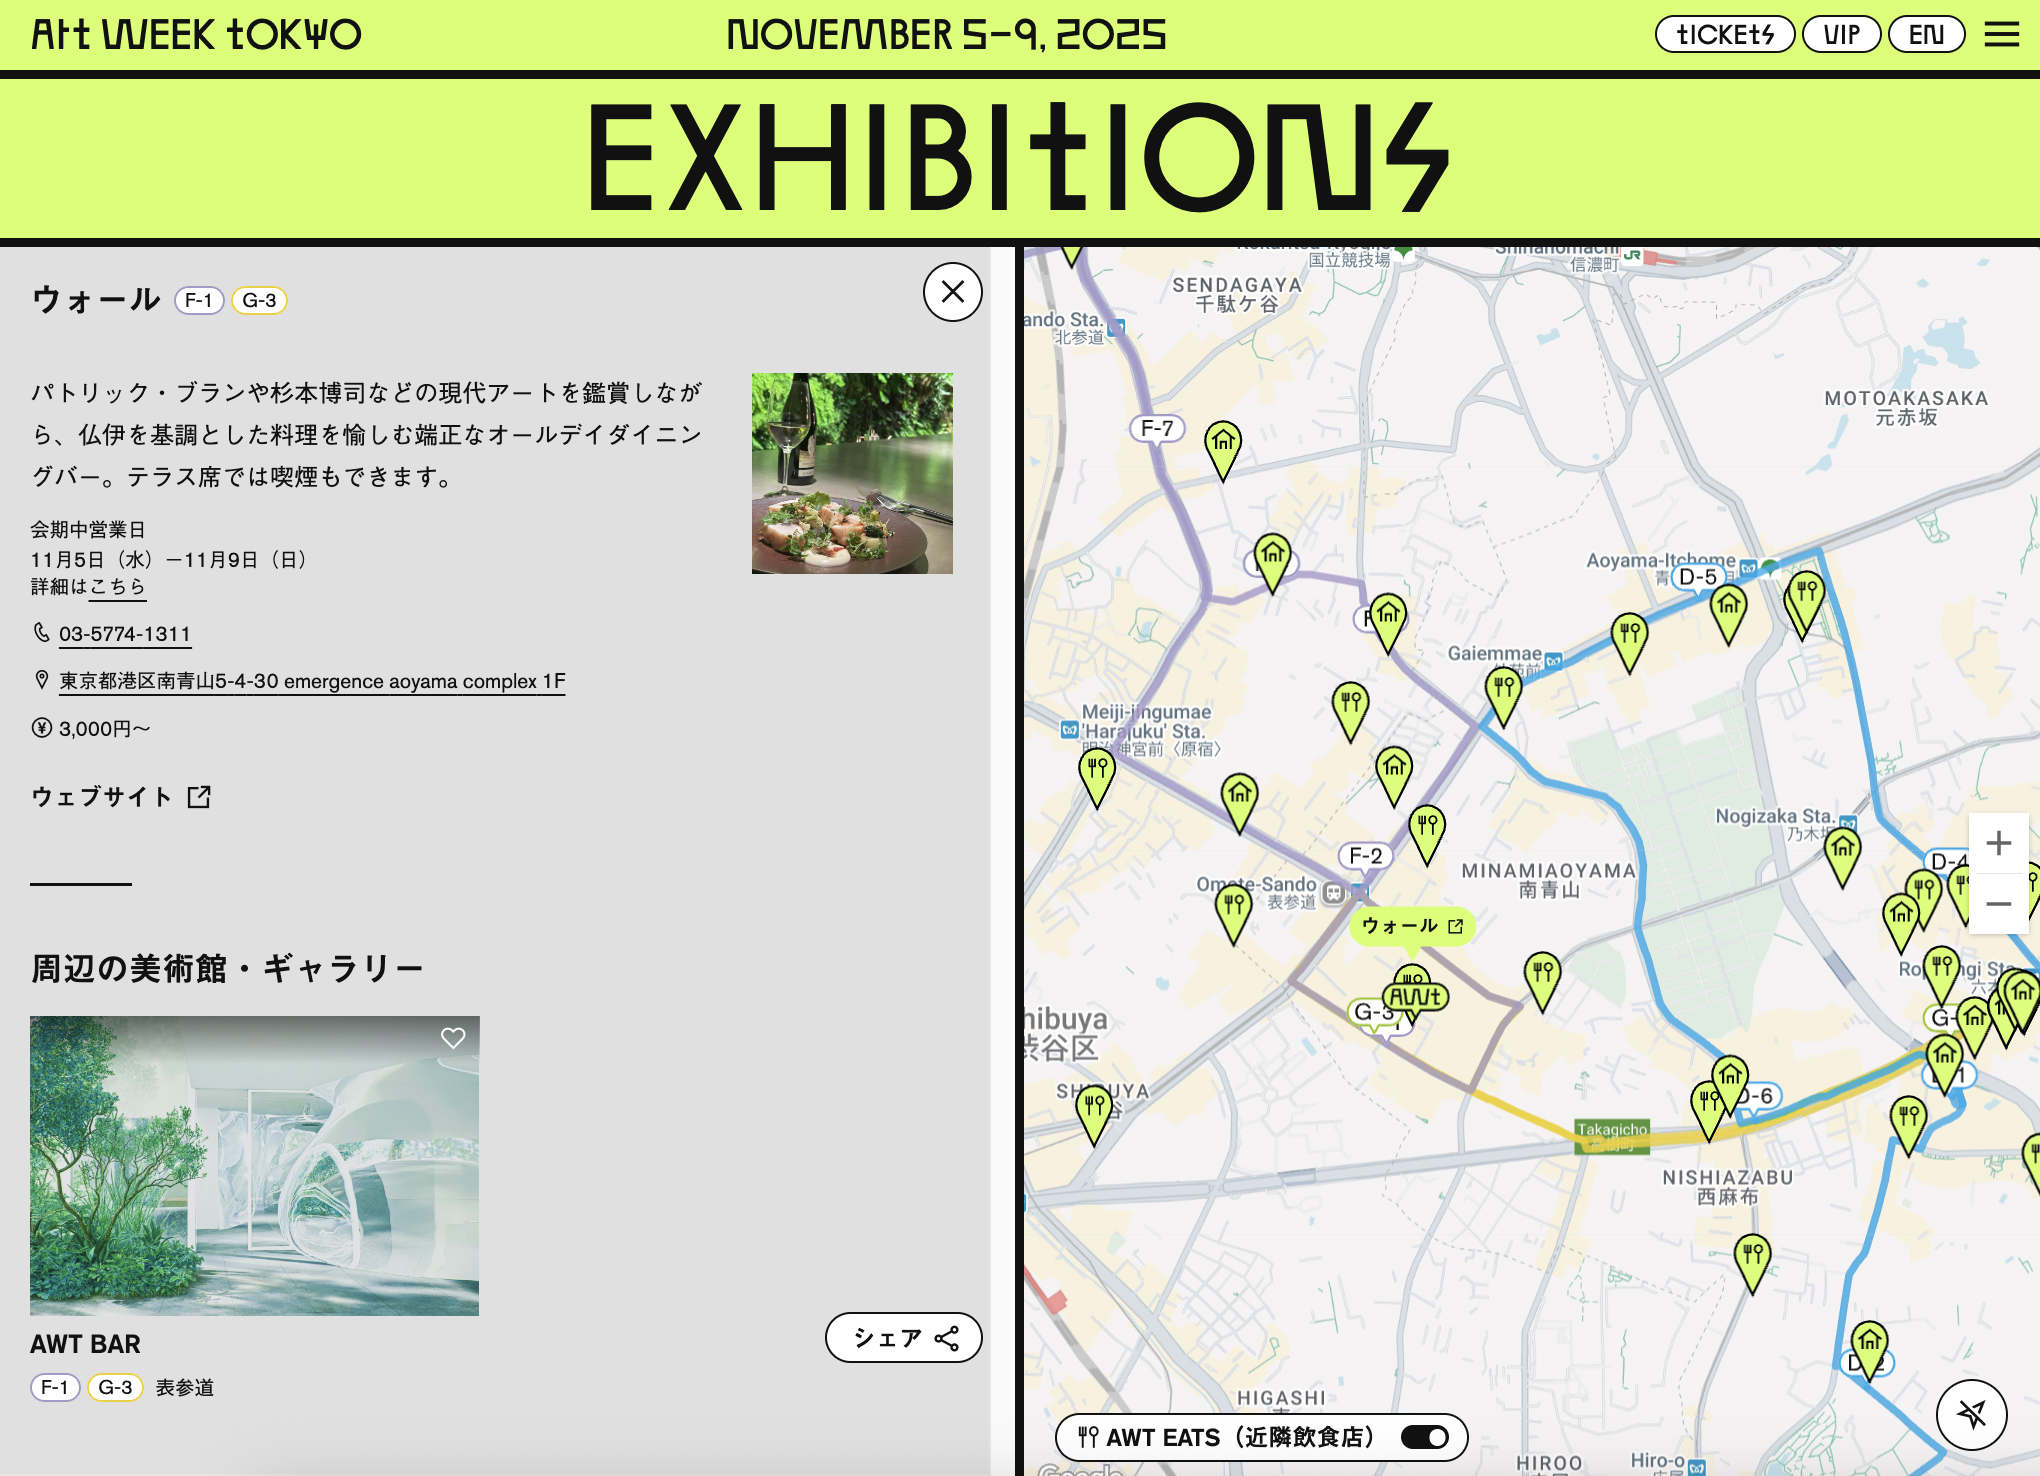Open the VIP page
The width and height of the screenshot is (2040, 1476).
tap(1841, 35)
